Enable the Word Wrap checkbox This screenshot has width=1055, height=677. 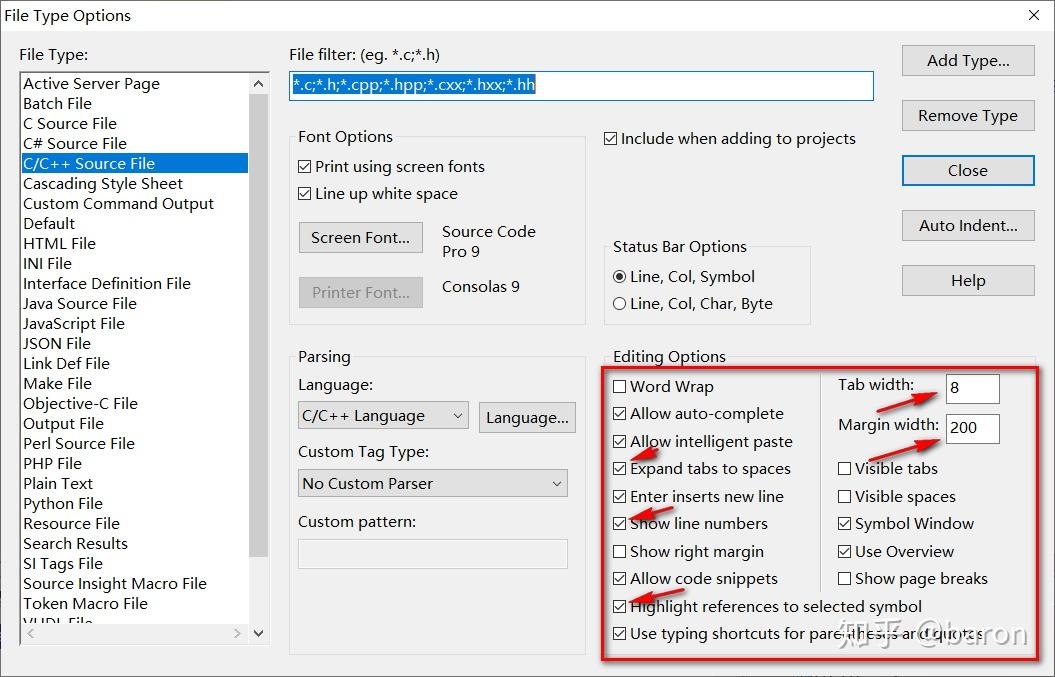pyautogui.click(x=621, y=387)
